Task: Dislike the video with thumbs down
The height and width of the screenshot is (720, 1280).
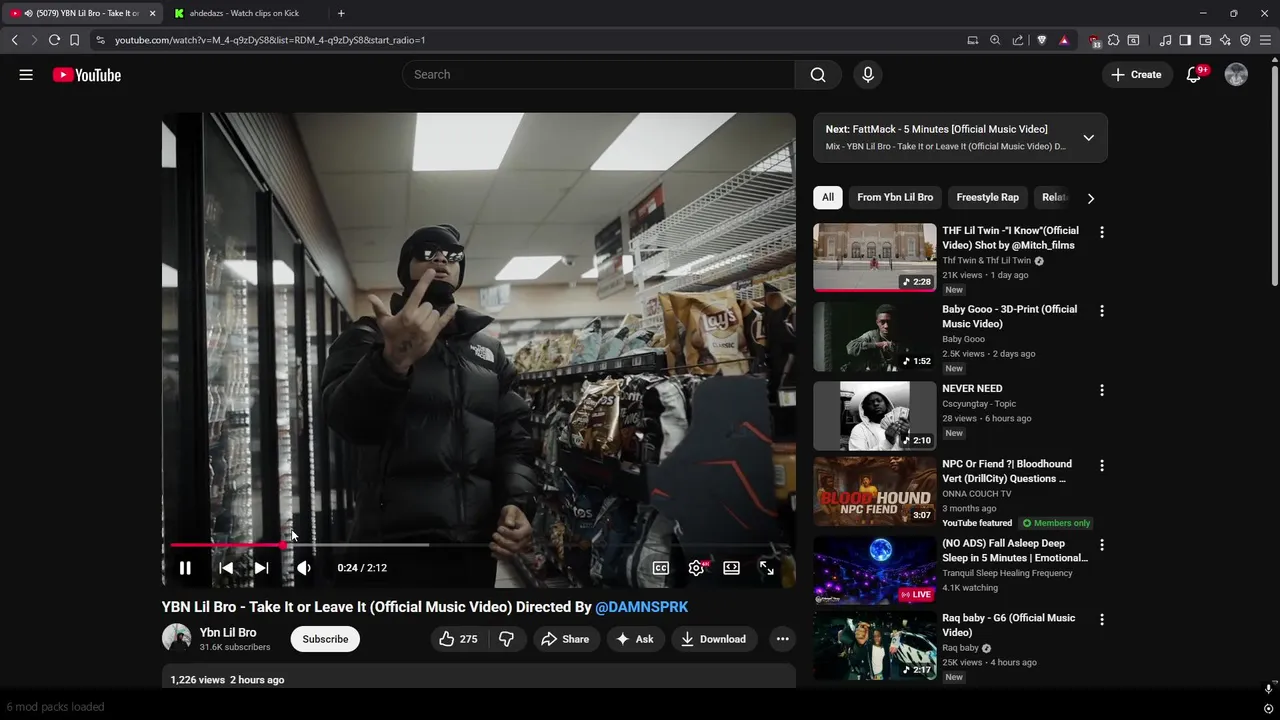Action: coord(507,639)
